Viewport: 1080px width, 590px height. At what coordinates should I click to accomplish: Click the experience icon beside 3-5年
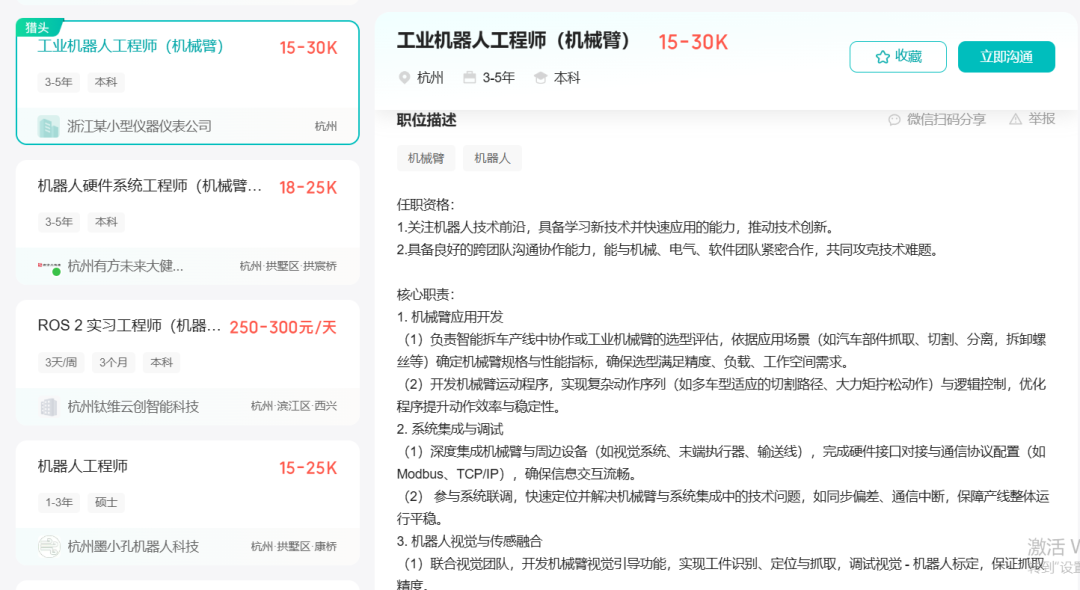pyautogui.click(x=469, y=78)
